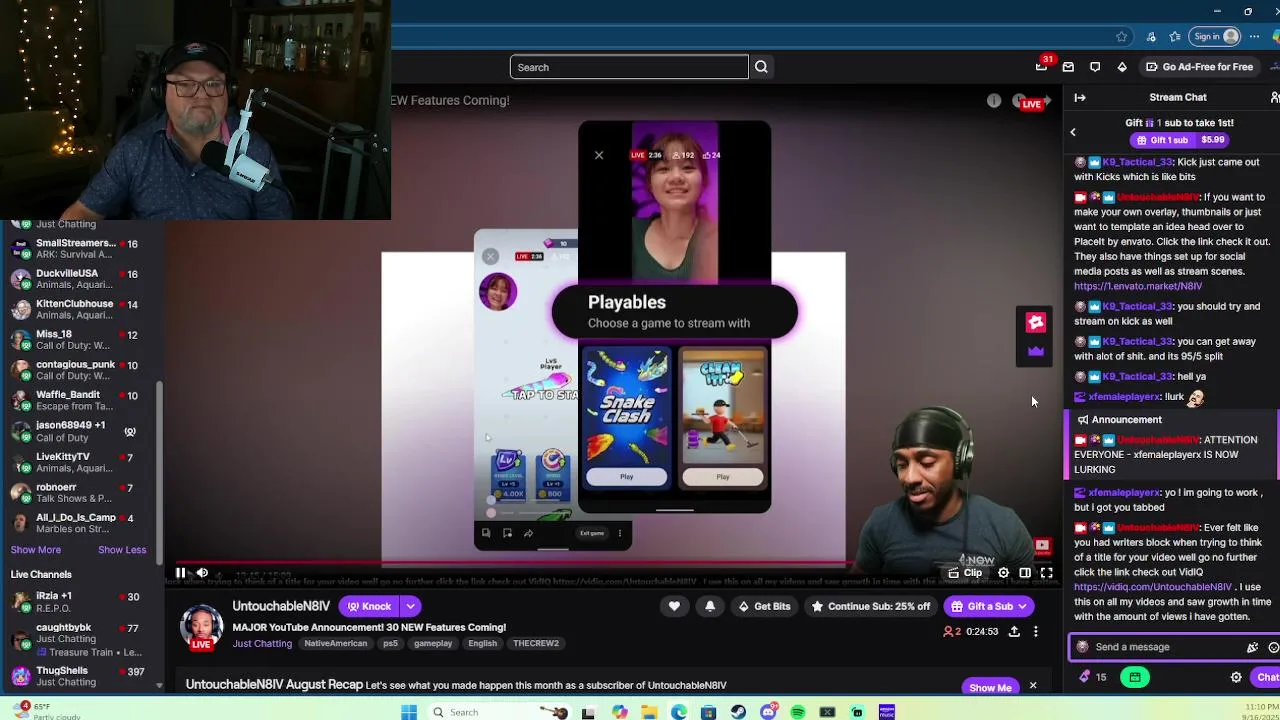Open video player settings gear

(1003, 573)
